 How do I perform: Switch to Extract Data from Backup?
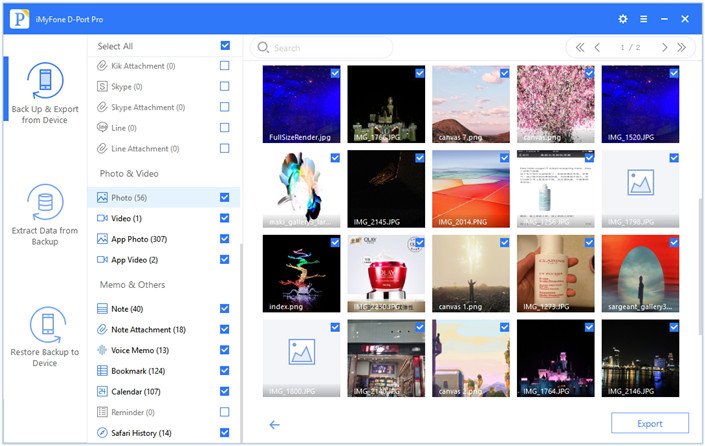tap(44, 215)
